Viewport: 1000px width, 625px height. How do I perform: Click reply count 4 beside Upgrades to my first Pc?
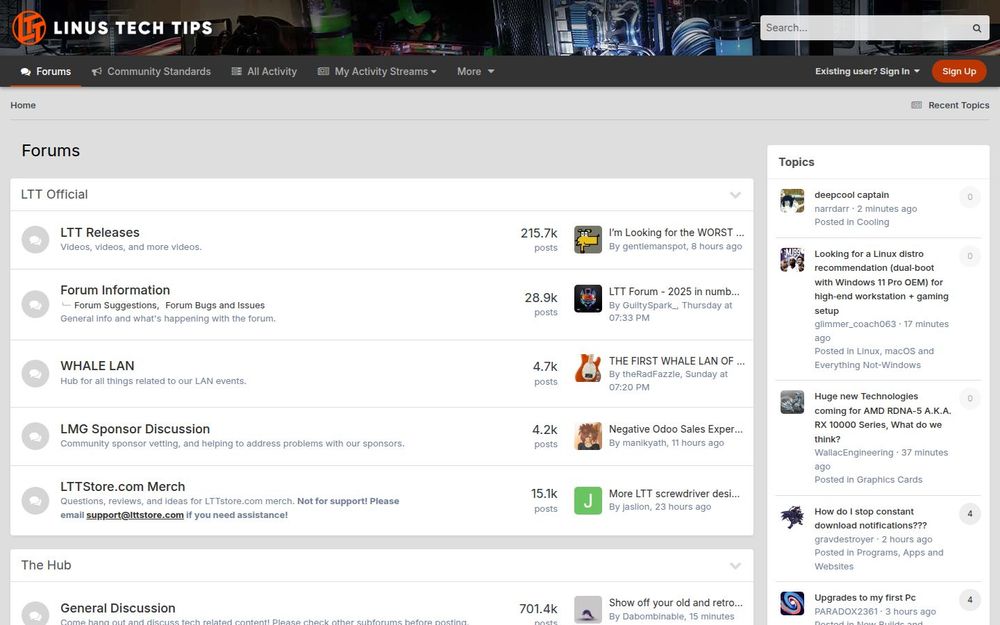[x=970, y=599]
